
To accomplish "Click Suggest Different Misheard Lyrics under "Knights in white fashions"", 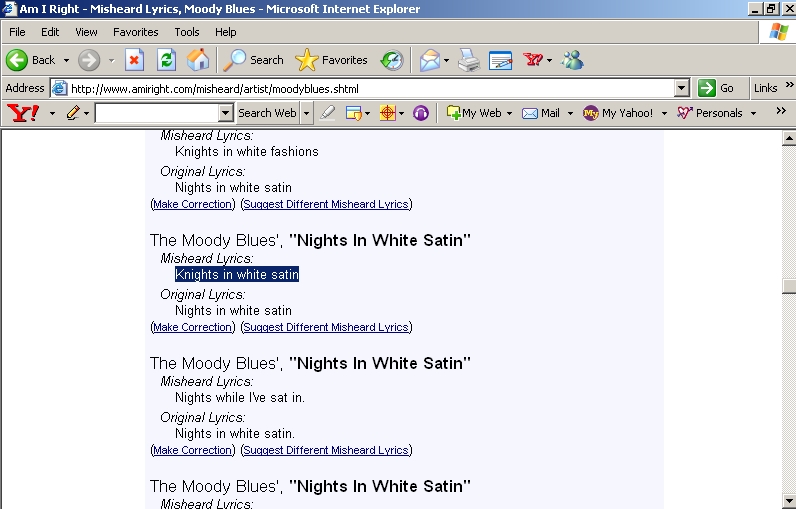I will point(326,204).
